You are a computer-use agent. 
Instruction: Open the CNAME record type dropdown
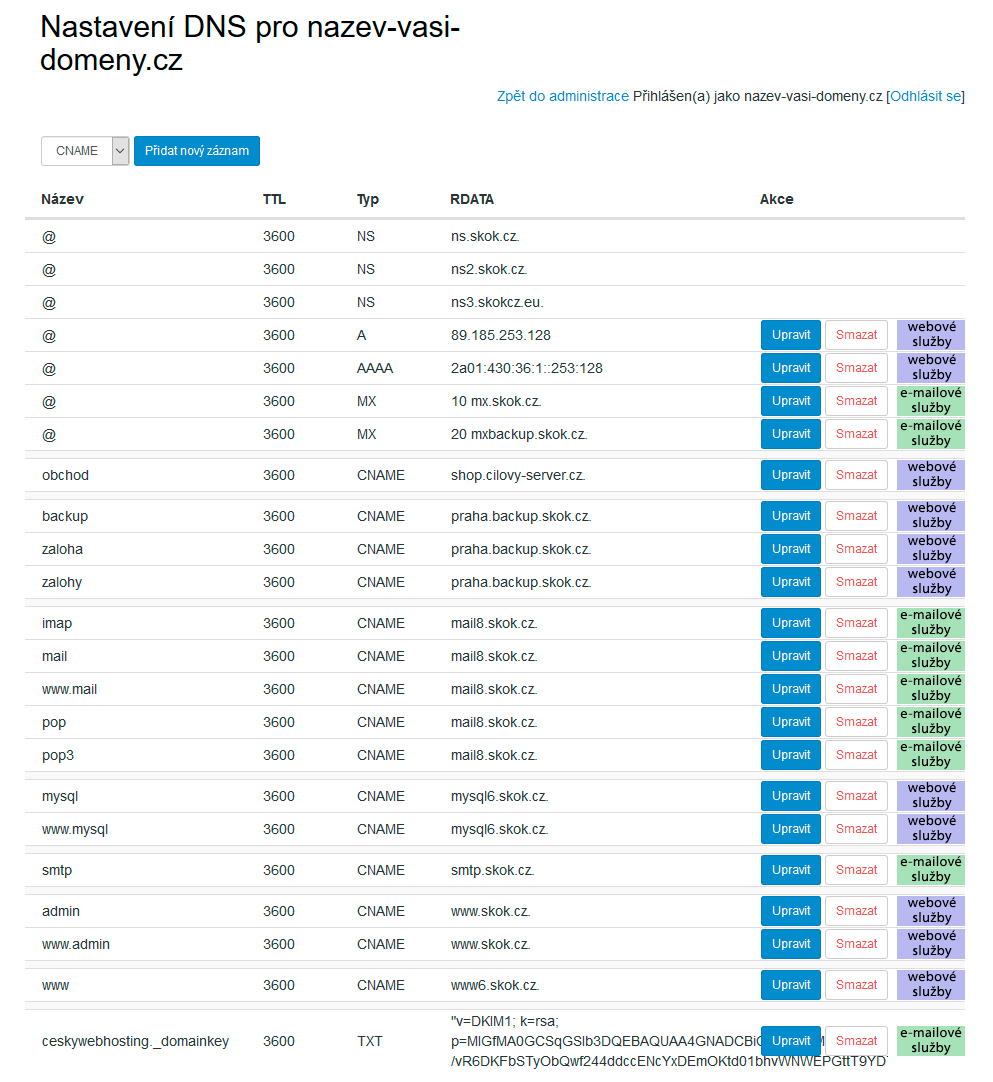pos(85,151)
